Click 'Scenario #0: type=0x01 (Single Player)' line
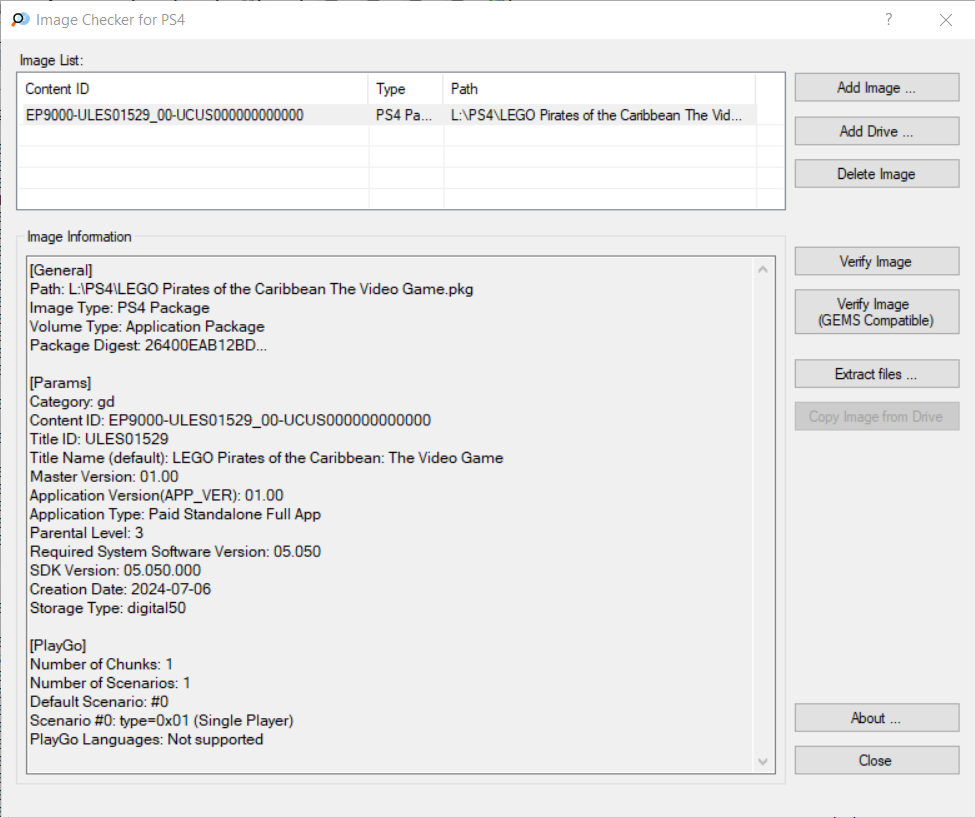This screenshot has width=975, height=818. pos(162,720)
